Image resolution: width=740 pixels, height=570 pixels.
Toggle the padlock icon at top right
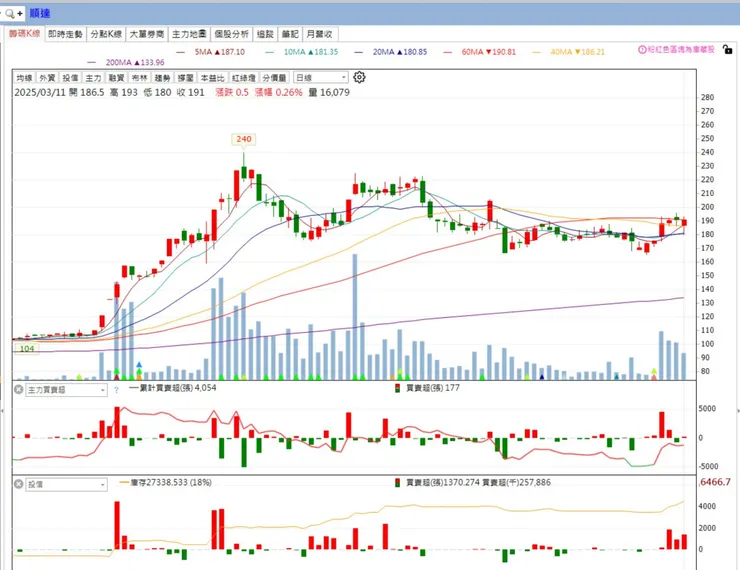pos(727,49)
